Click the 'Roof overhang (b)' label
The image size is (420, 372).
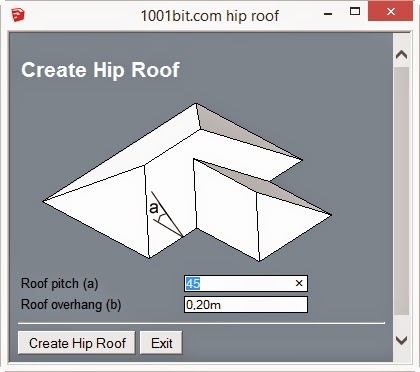coord(71,305)
